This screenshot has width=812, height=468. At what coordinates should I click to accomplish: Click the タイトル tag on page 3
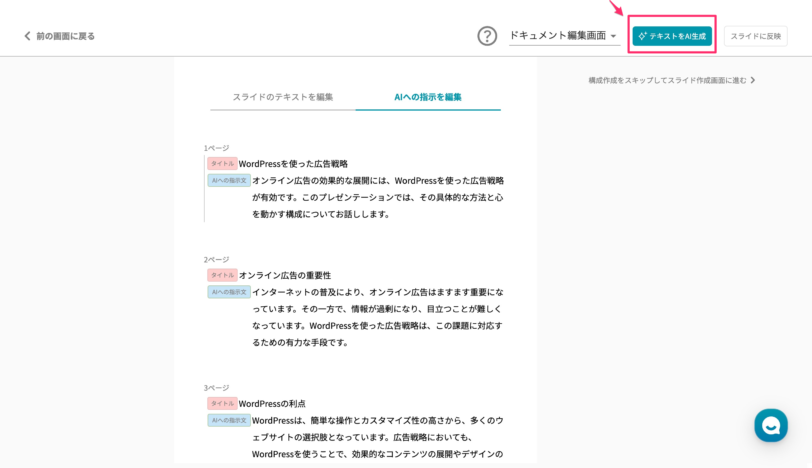click(222, 403)
